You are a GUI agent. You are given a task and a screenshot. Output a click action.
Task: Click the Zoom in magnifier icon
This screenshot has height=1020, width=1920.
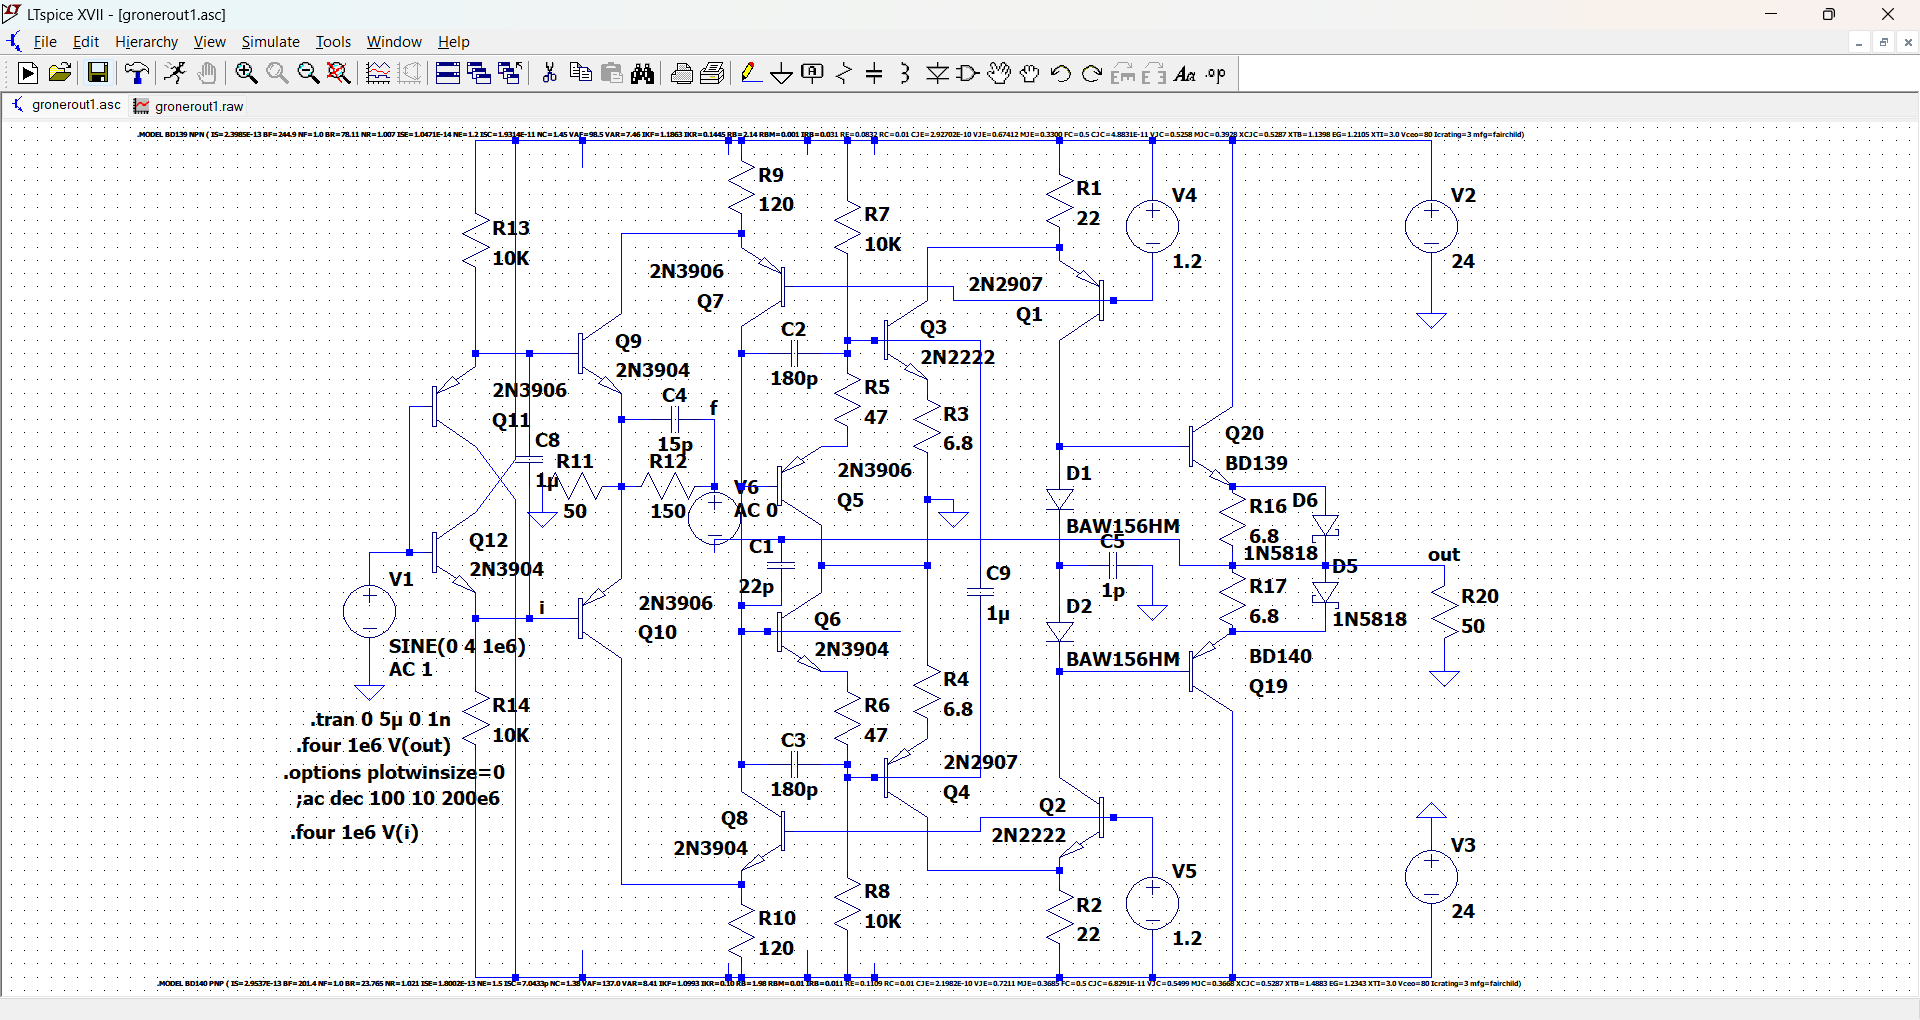[246, 73]
